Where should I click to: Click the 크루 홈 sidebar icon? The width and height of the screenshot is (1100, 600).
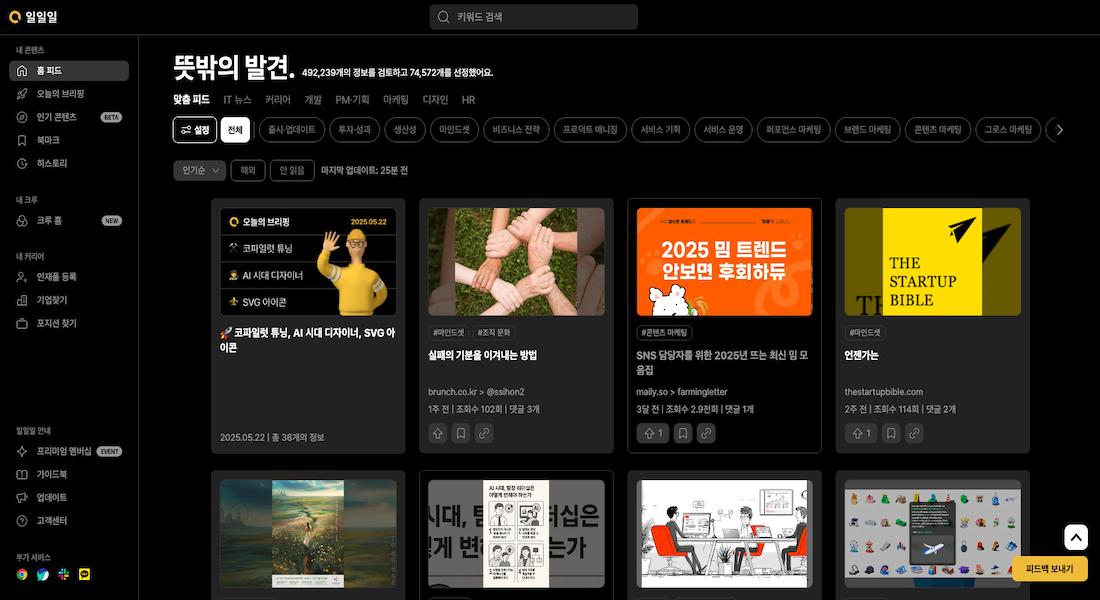[22, 220]
